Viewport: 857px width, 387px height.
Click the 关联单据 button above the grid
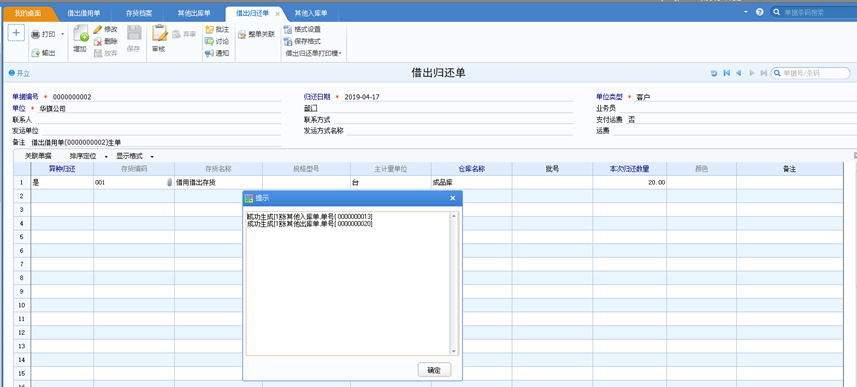click(38, 156)
